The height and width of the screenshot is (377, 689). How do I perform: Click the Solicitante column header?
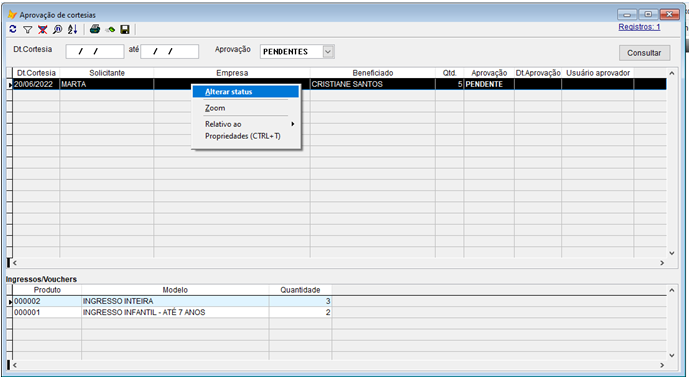tap(107, 73)
